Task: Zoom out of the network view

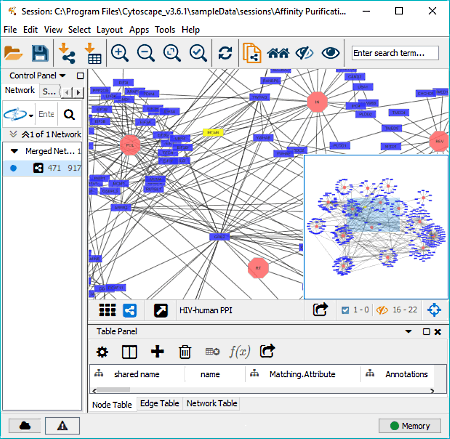Action: (x=146, y=53)
